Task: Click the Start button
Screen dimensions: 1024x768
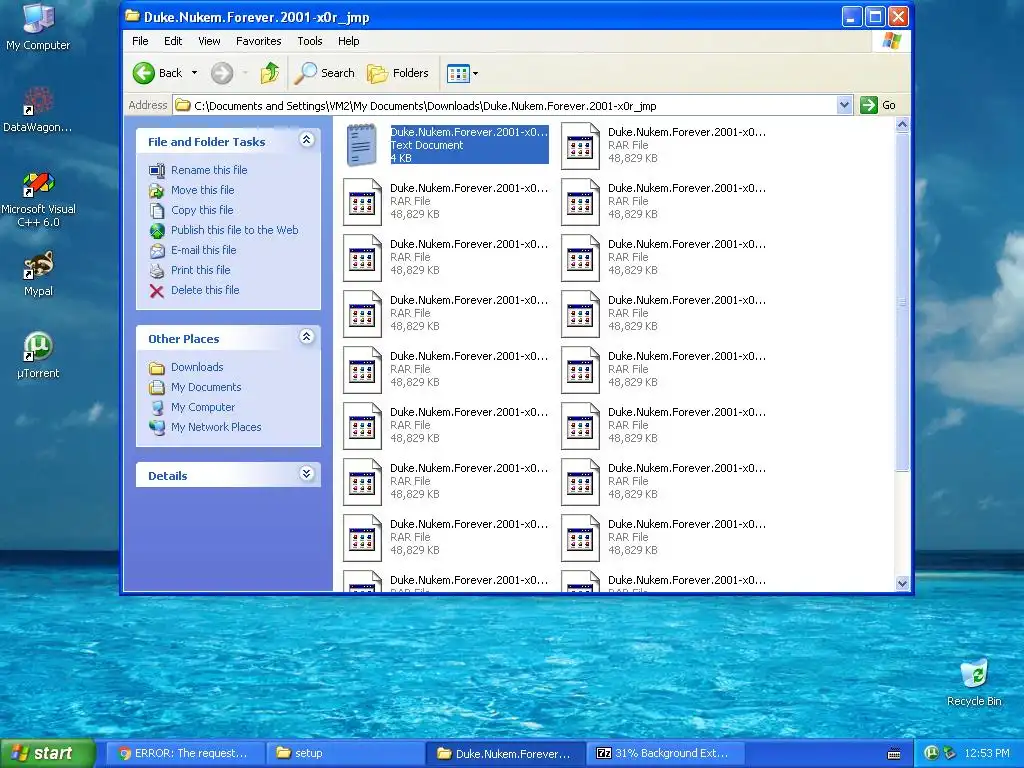Action: click(x=48, y=753)
